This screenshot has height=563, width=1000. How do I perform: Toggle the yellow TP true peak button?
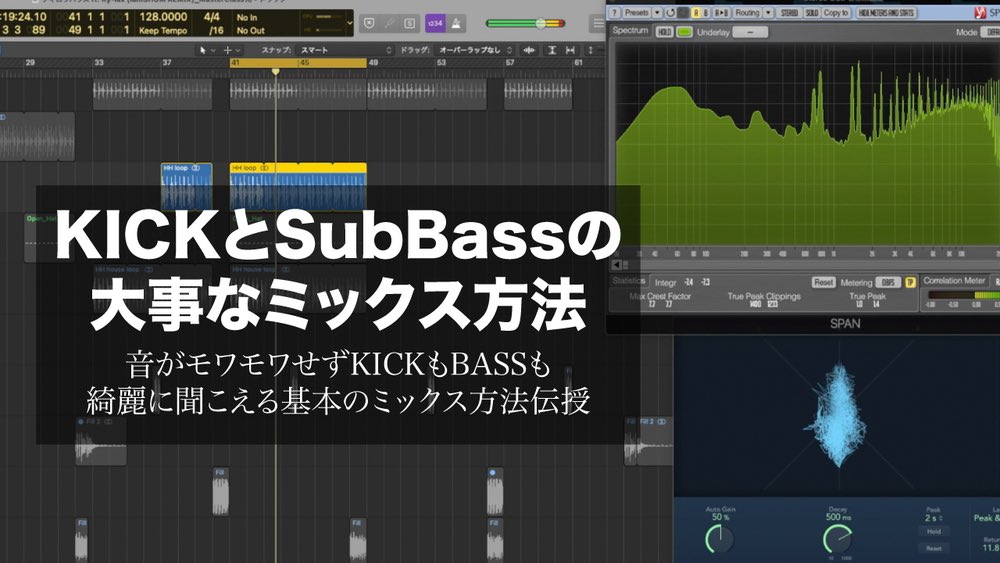pos(910,282)
